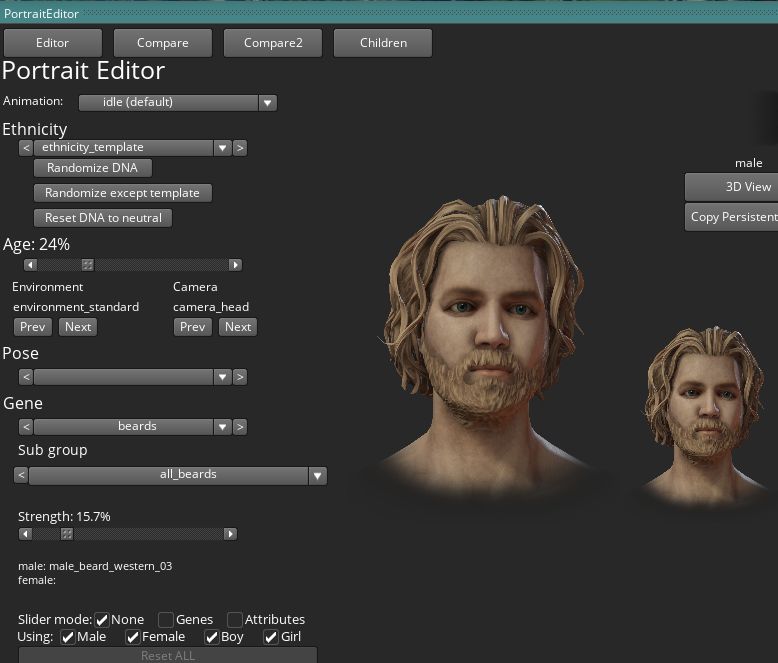Open the Editor tab
This screenshot has width=778, height=663.
(53, 43)
